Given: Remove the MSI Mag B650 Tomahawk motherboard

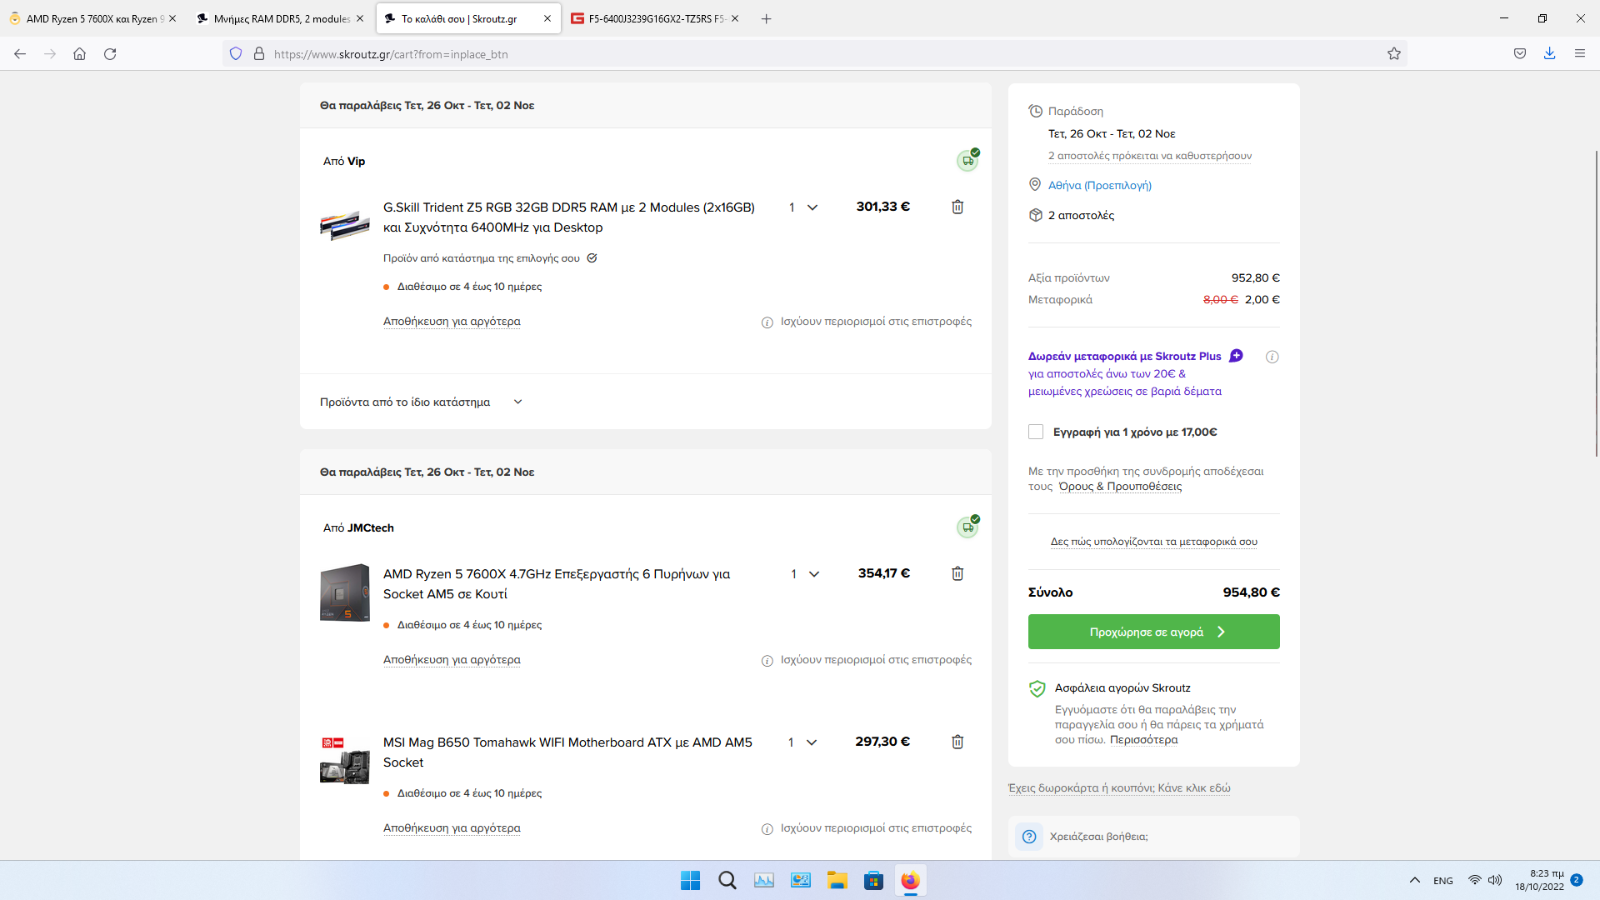Looking at the screenshot, I should point(957,742).
